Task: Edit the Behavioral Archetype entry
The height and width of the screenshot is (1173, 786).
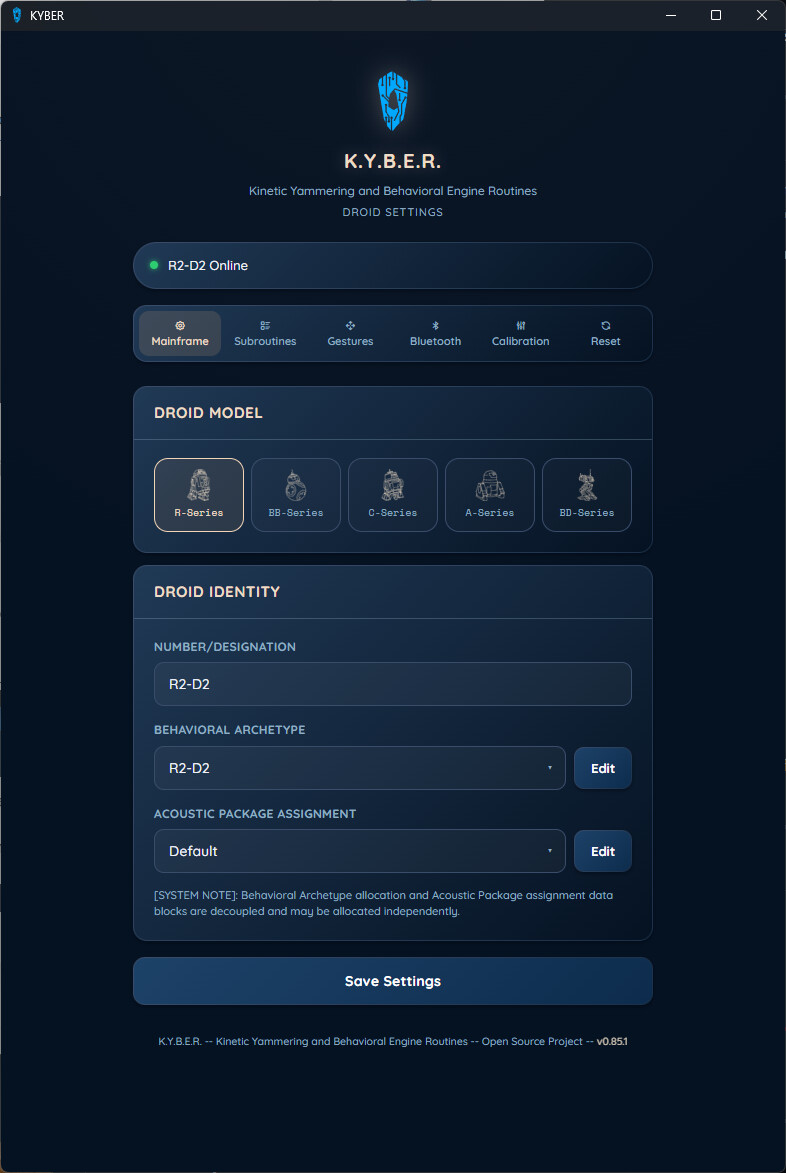Action: (x=603, y=768)
